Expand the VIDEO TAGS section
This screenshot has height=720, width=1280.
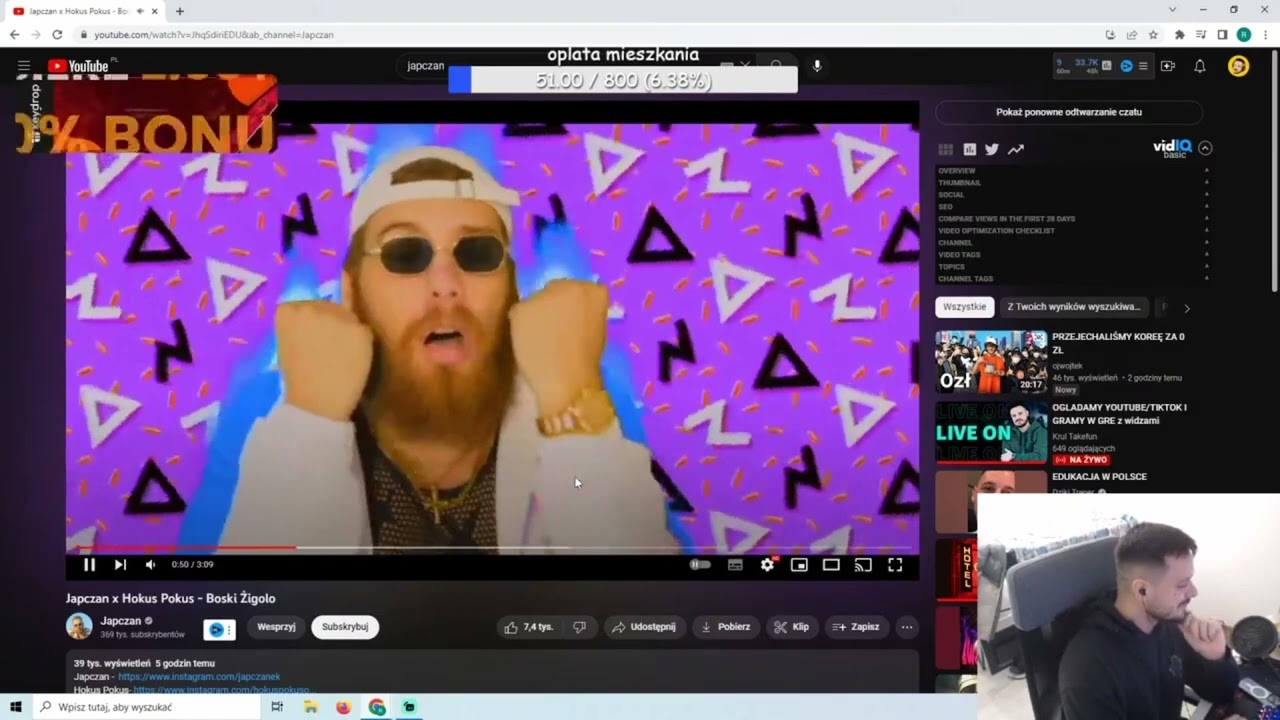point(1074,255)
